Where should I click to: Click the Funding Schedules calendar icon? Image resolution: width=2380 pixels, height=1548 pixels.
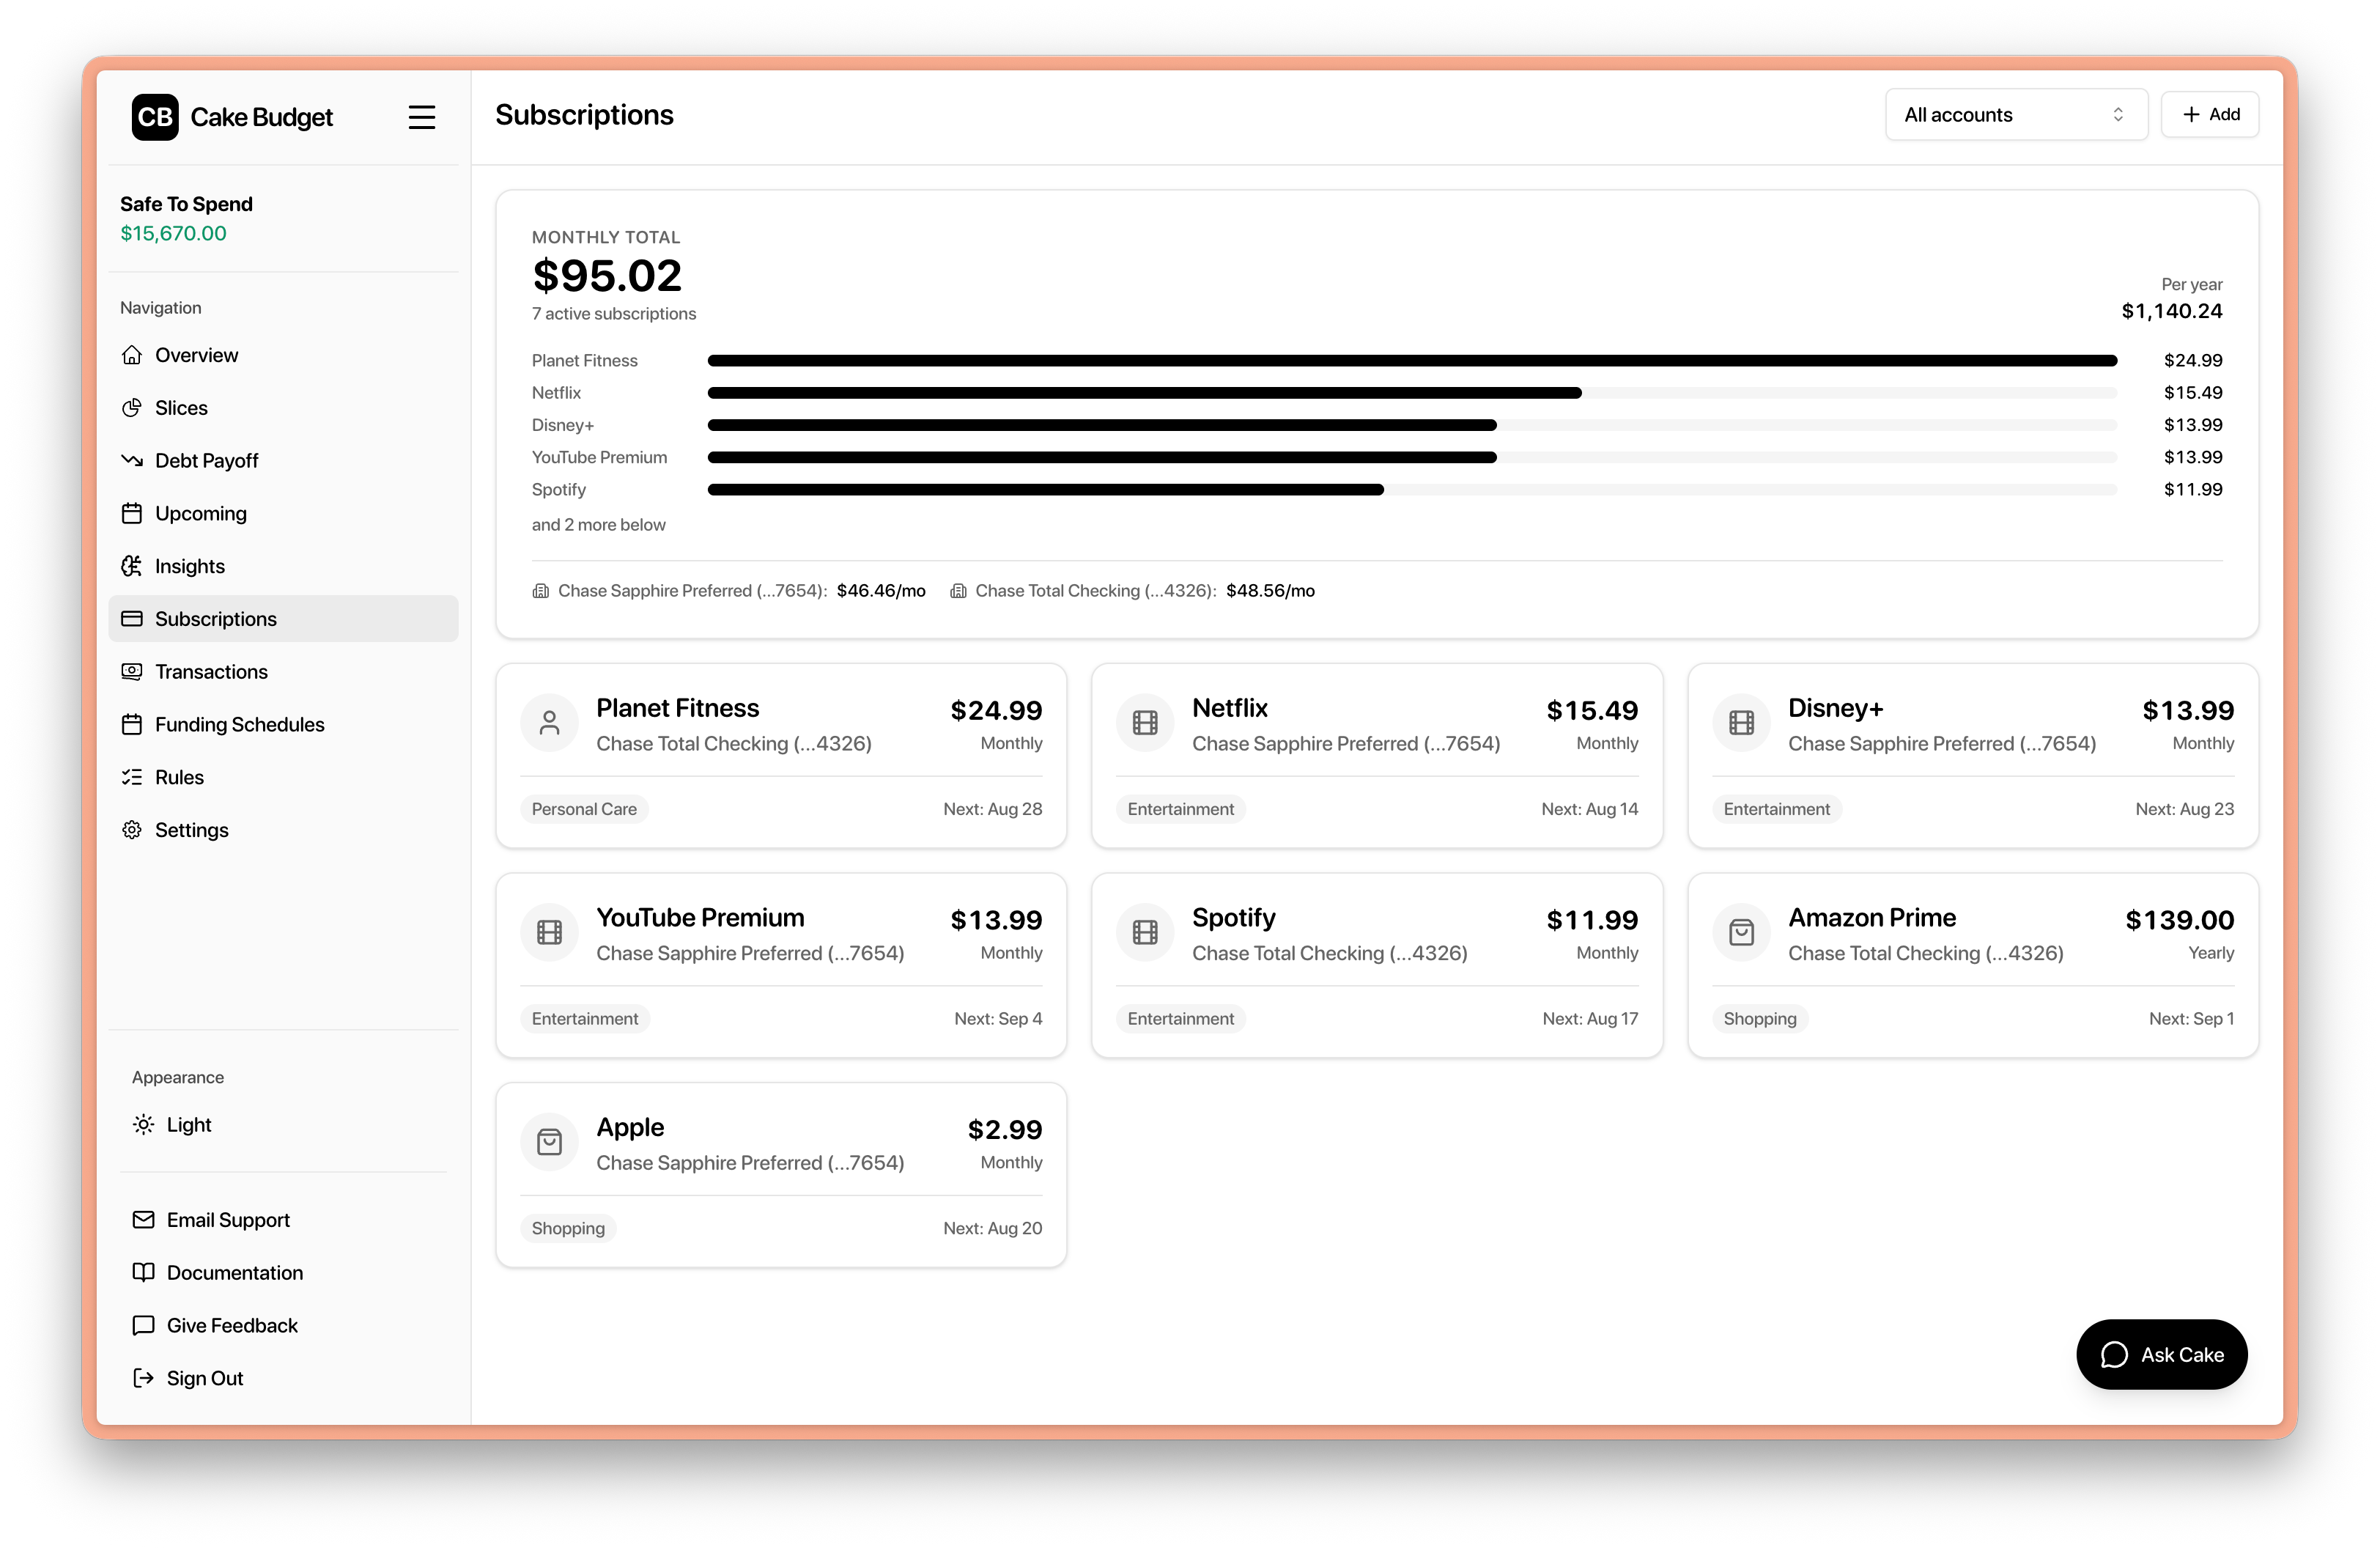pyautogui.click(x=132, y=724)
